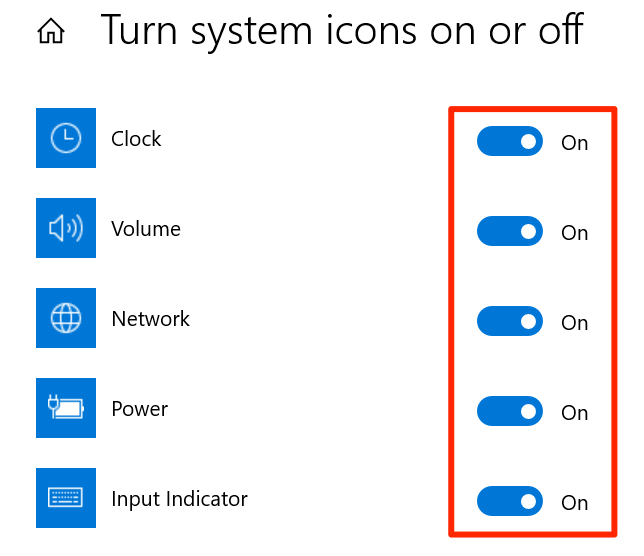The height and width of the screenshot is (556, 644).
Task: Click the Clock system icon tile
Action: point(66,138)
